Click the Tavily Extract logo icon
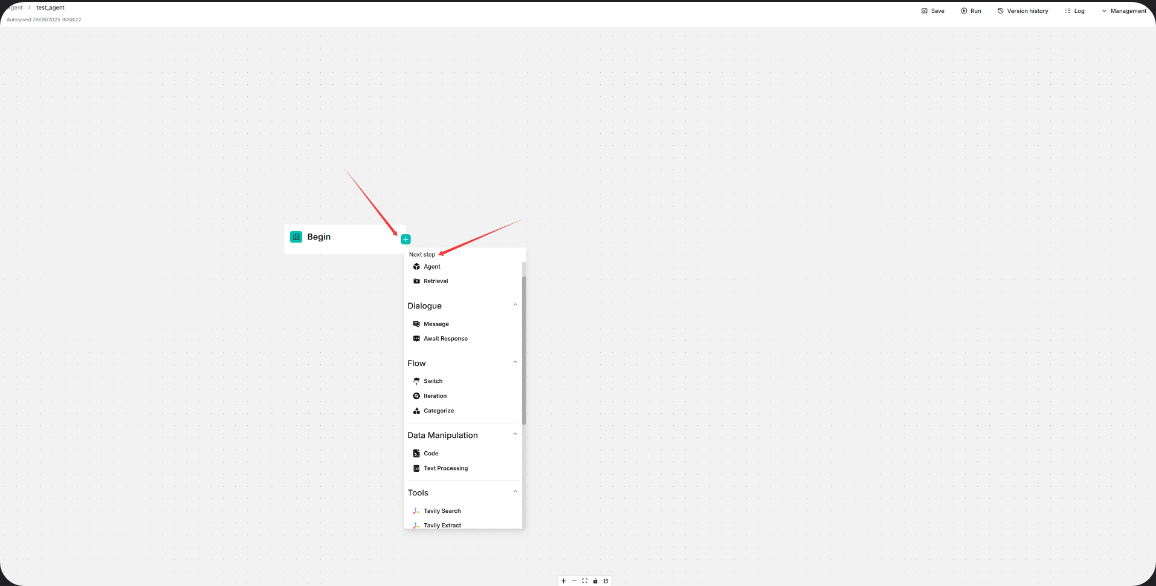This screenshot has height=586, width=1156. (416, 526)
